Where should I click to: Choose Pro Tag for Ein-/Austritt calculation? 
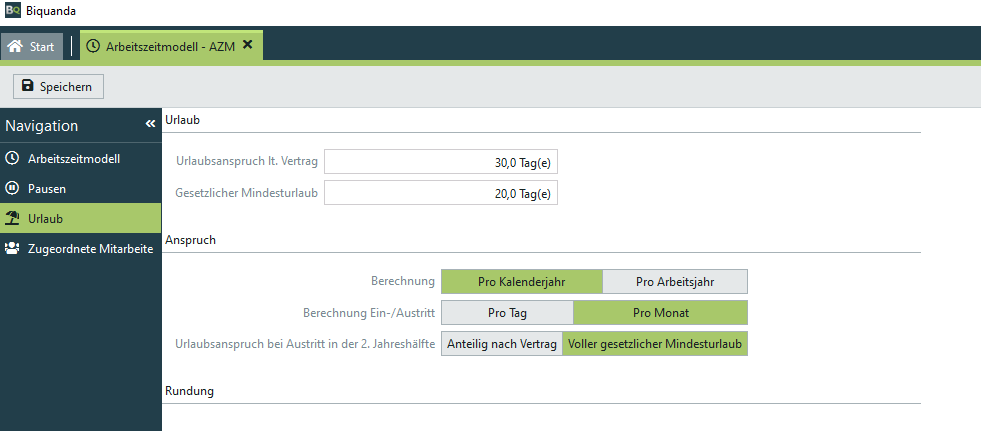[507, 313]
